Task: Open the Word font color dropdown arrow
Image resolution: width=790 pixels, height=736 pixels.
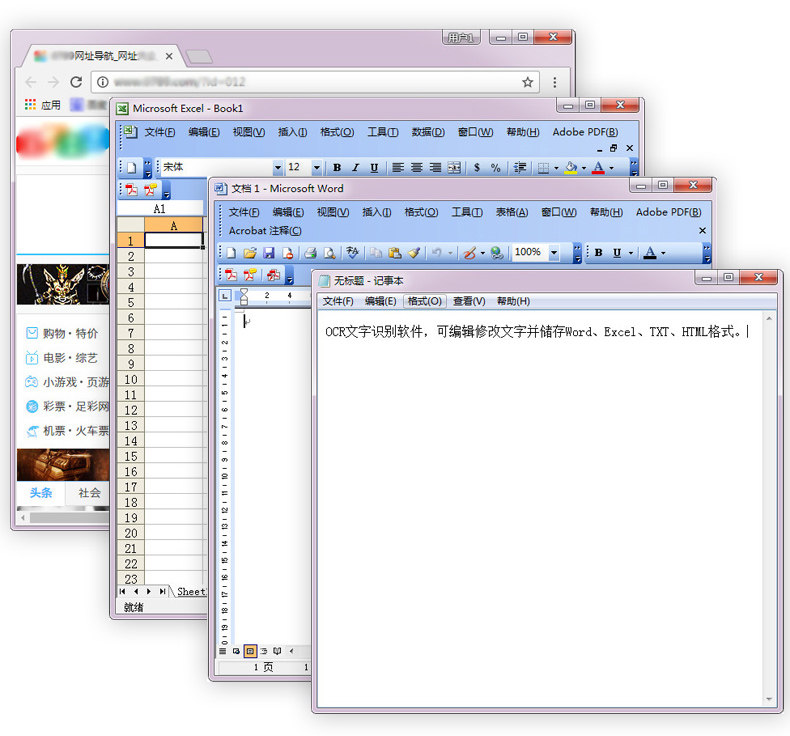Action: [x=663, y=253]
